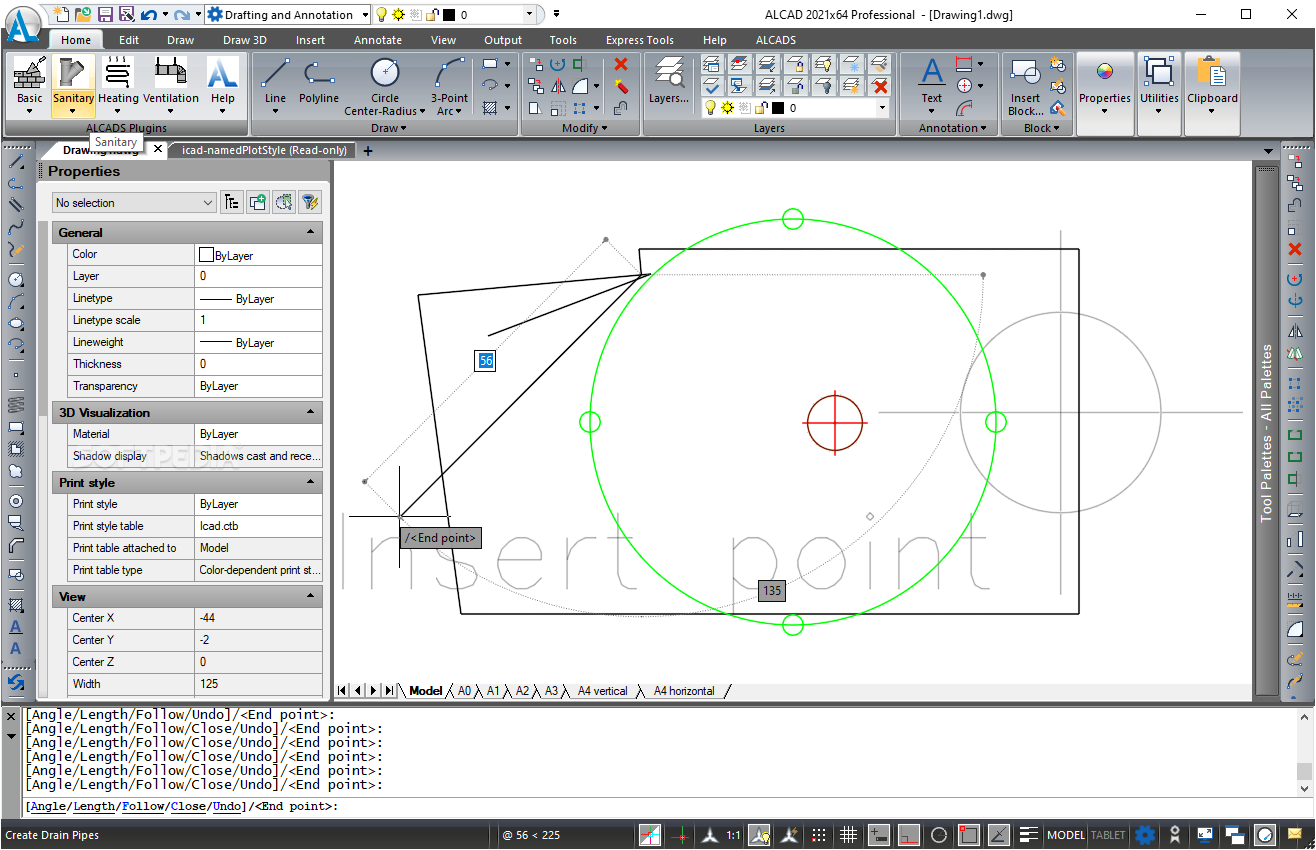Open the Layers manager from the ribbon
This screenshot has width=1316, height=850.
[x=669, y=80]
